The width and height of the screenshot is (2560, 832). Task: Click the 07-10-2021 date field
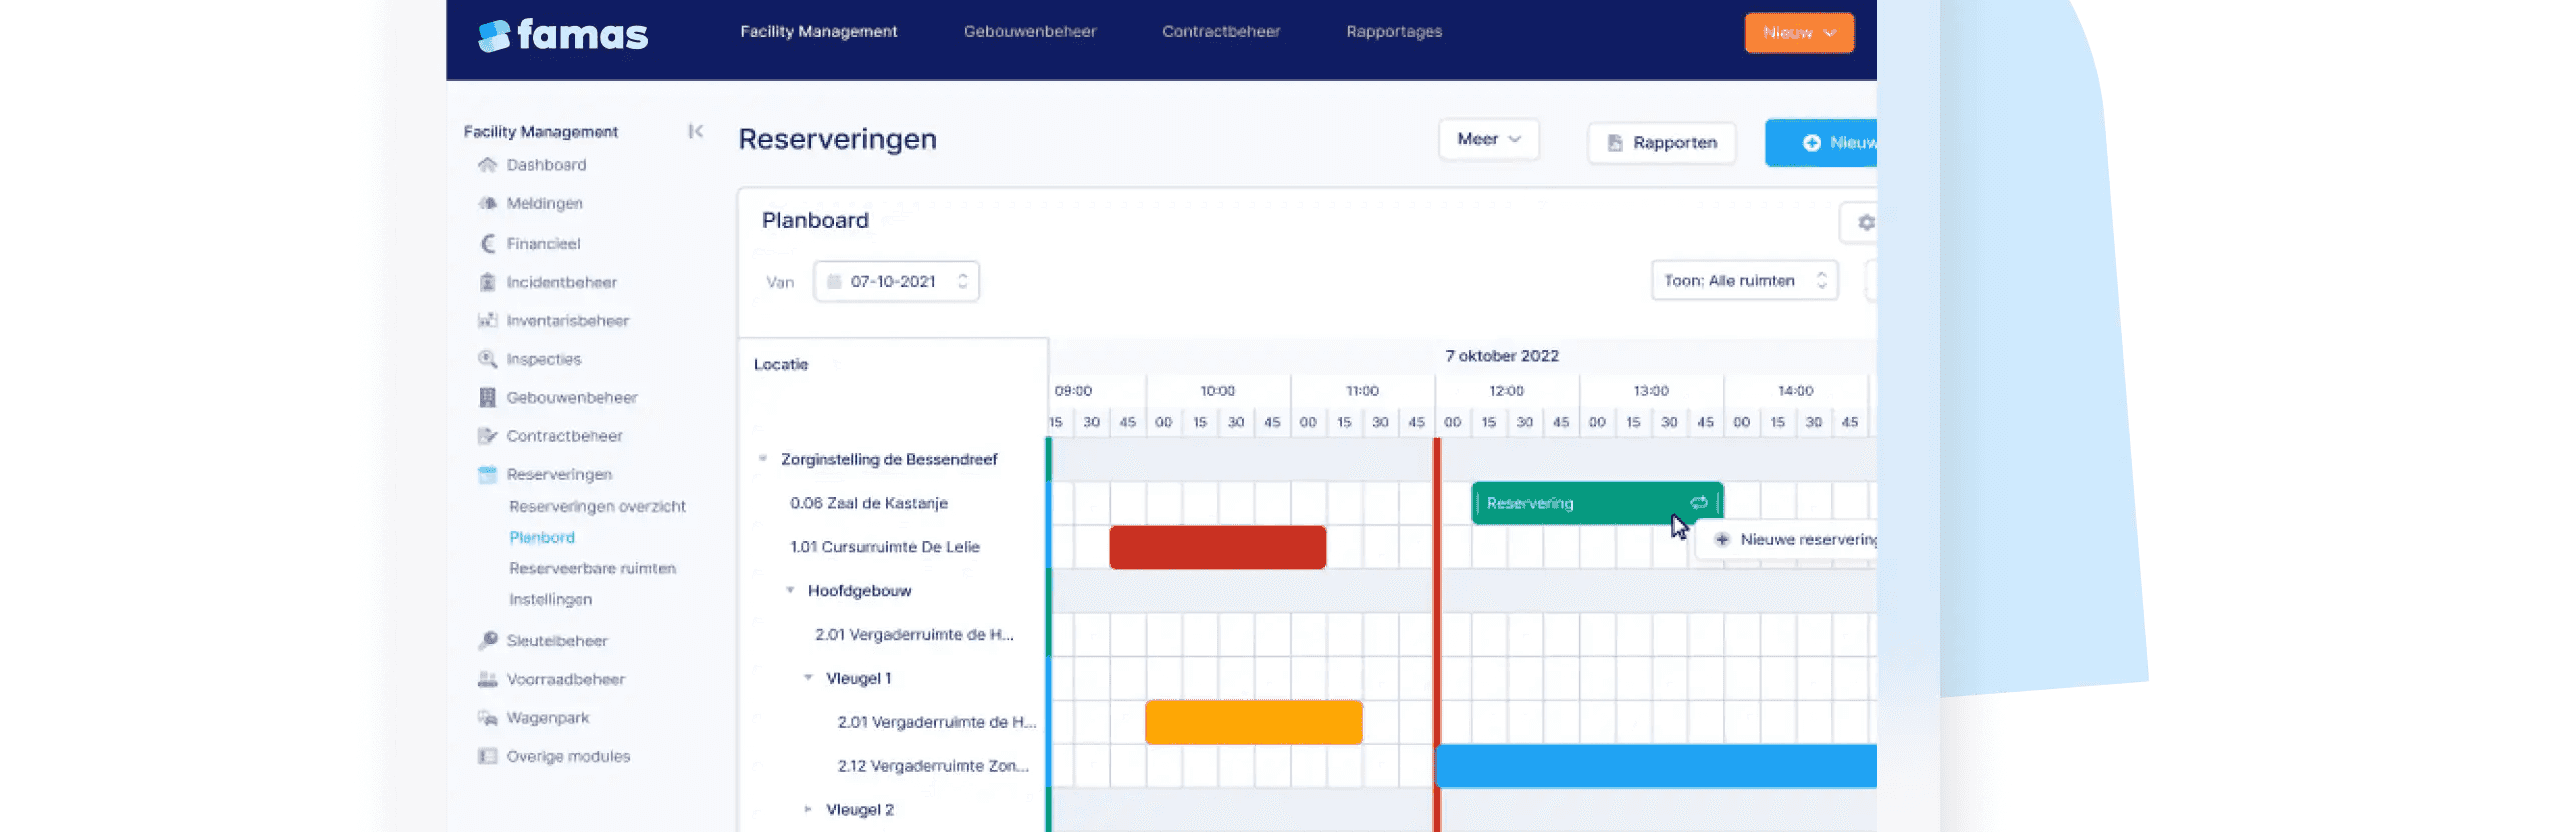pos(896,281)
